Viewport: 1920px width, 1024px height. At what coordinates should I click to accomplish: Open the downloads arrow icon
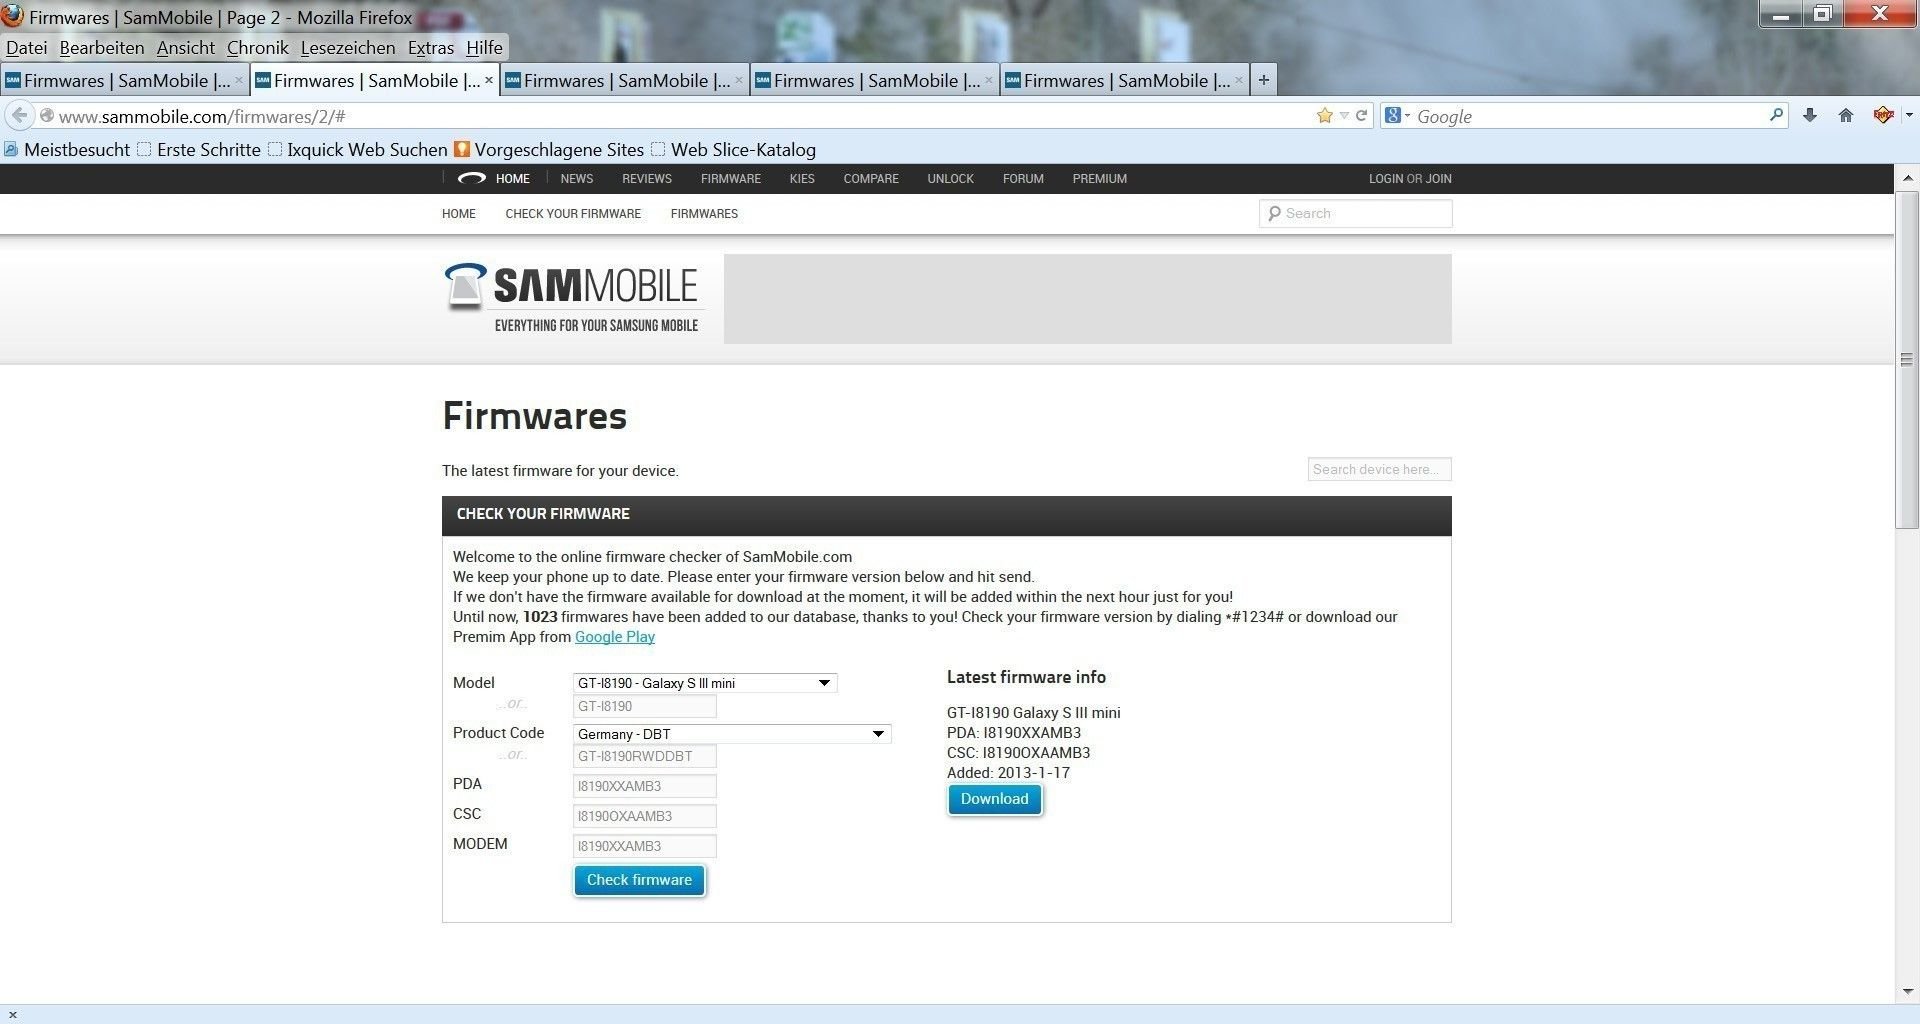(1809, 116)
